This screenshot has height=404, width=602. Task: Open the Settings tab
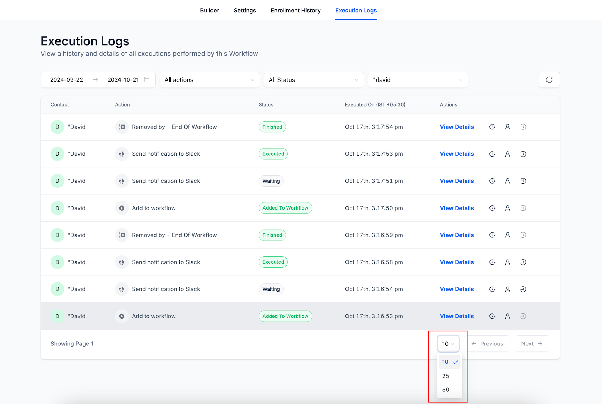tap(245, 10)
